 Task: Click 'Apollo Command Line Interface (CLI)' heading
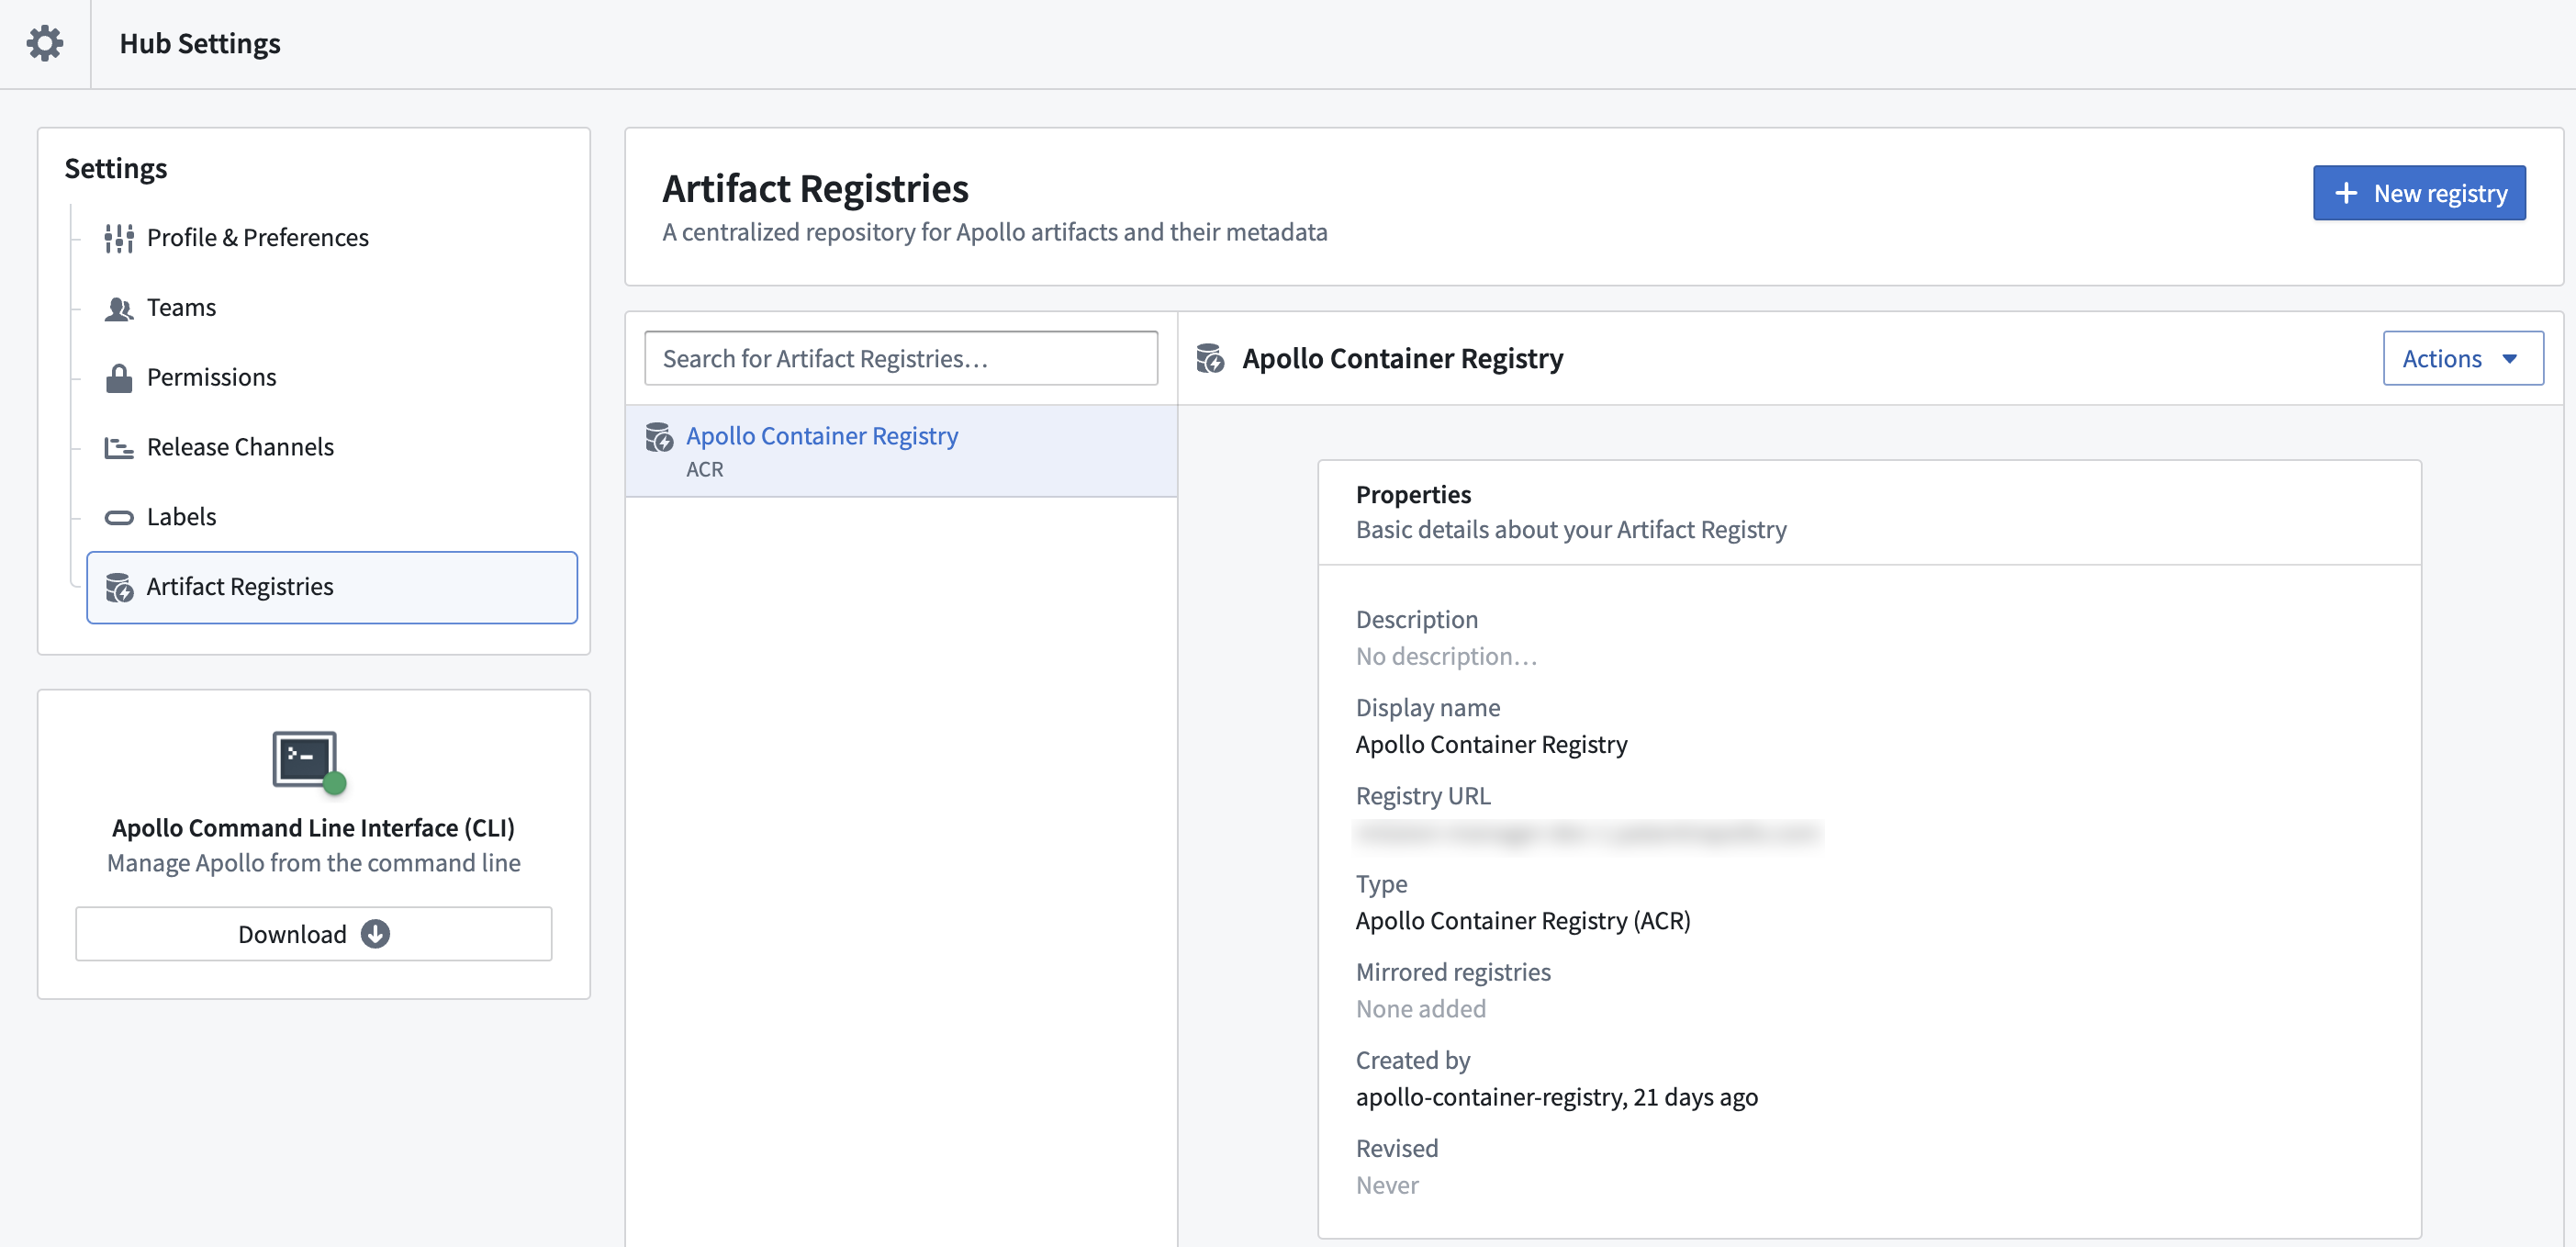[313, 828]
